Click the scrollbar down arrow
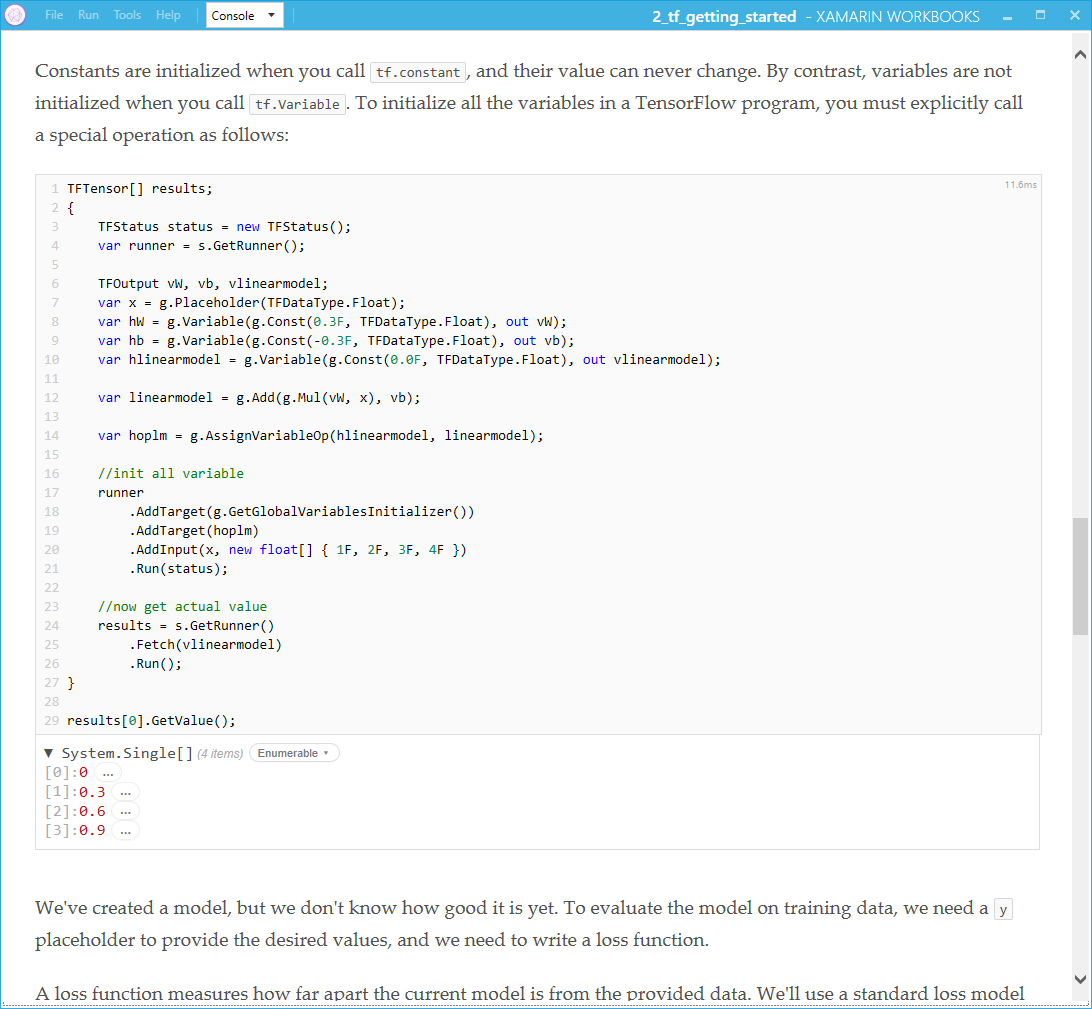Viewport: 1092px width, 1009px height. (1080, 978)
